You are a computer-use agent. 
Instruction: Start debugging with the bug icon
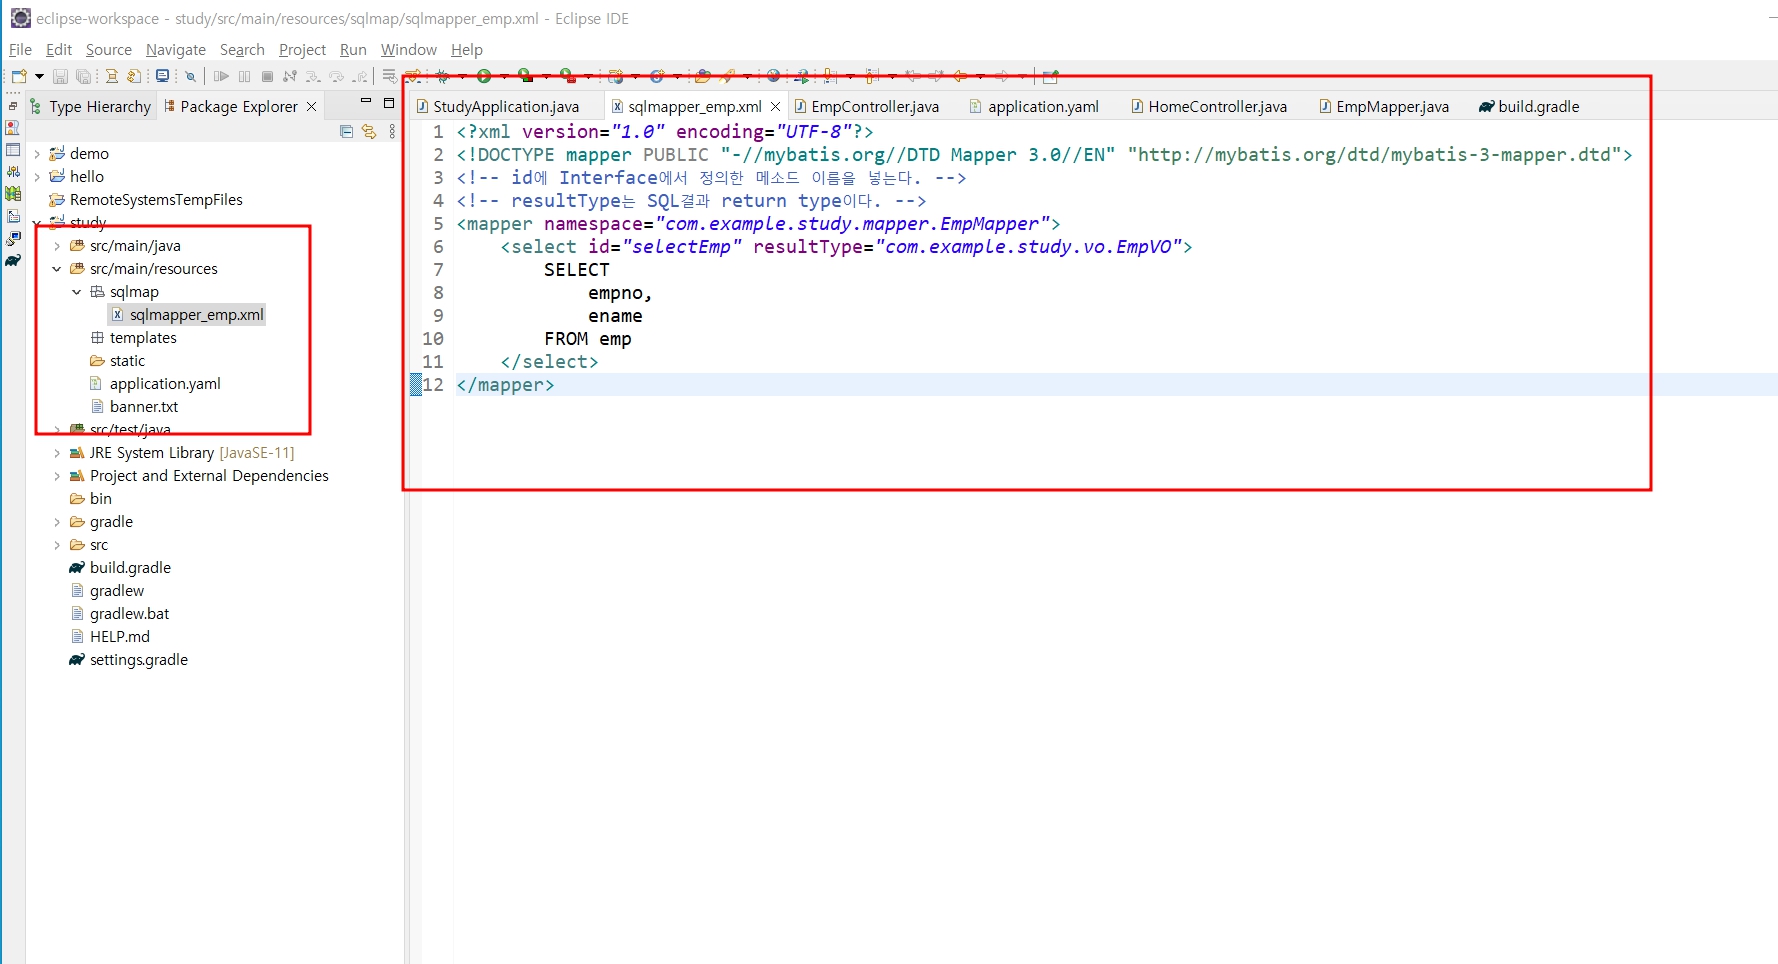pos(441,76)
